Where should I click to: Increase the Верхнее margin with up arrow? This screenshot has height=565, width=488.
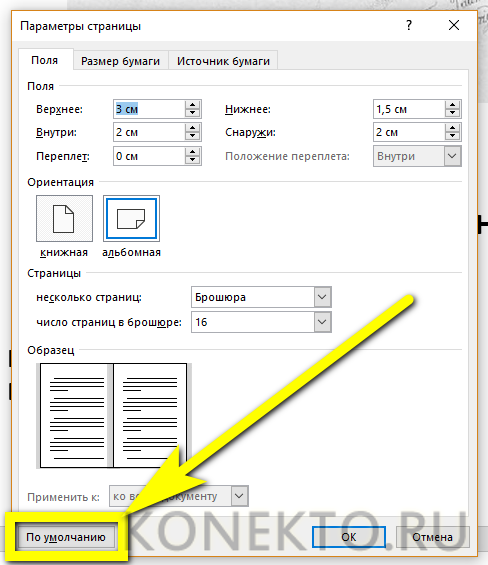tap(192, 105)
